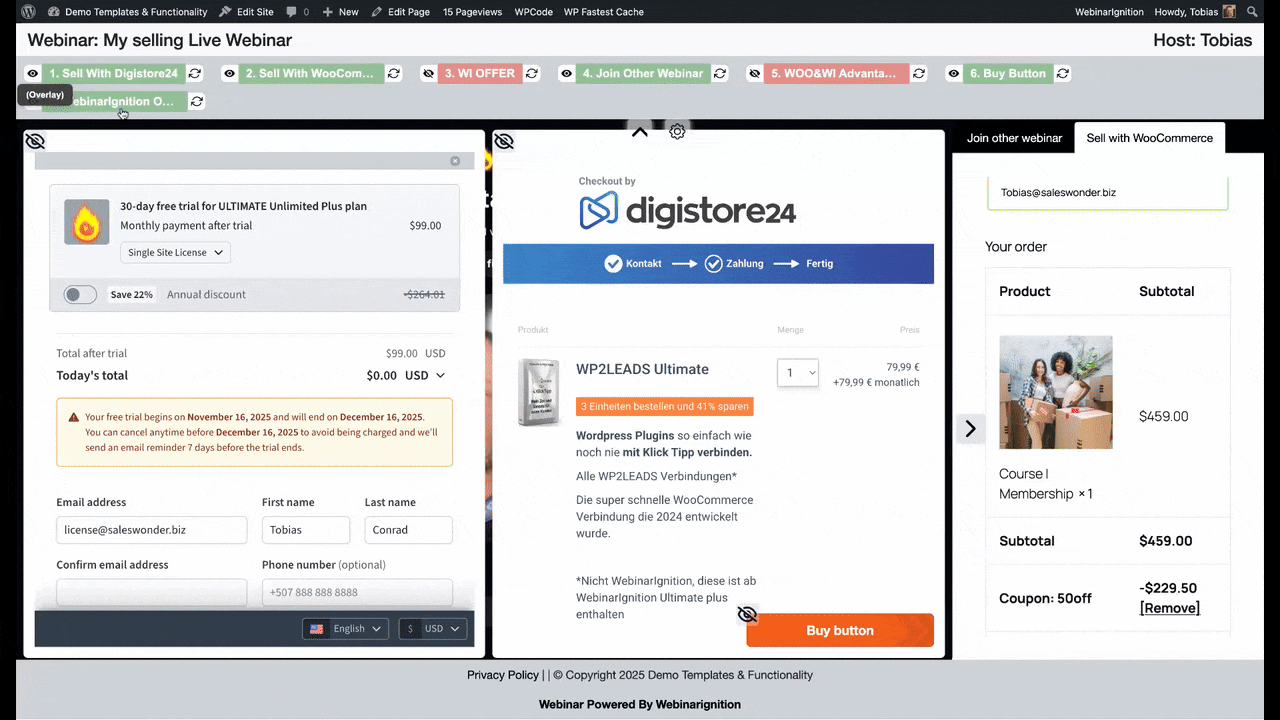Image resolution: width=1280 pixels, height=720 pixels.
Task: Open search from the admin bar
Action: (x=1251, y=11)
